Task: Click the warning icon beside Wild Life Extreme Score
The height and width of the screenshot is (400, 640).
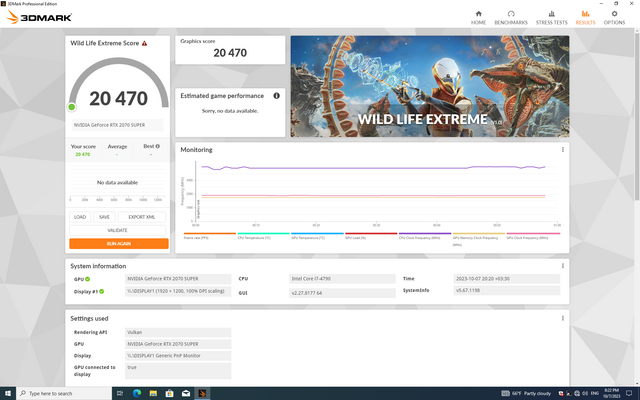Action: coord(144,43)
